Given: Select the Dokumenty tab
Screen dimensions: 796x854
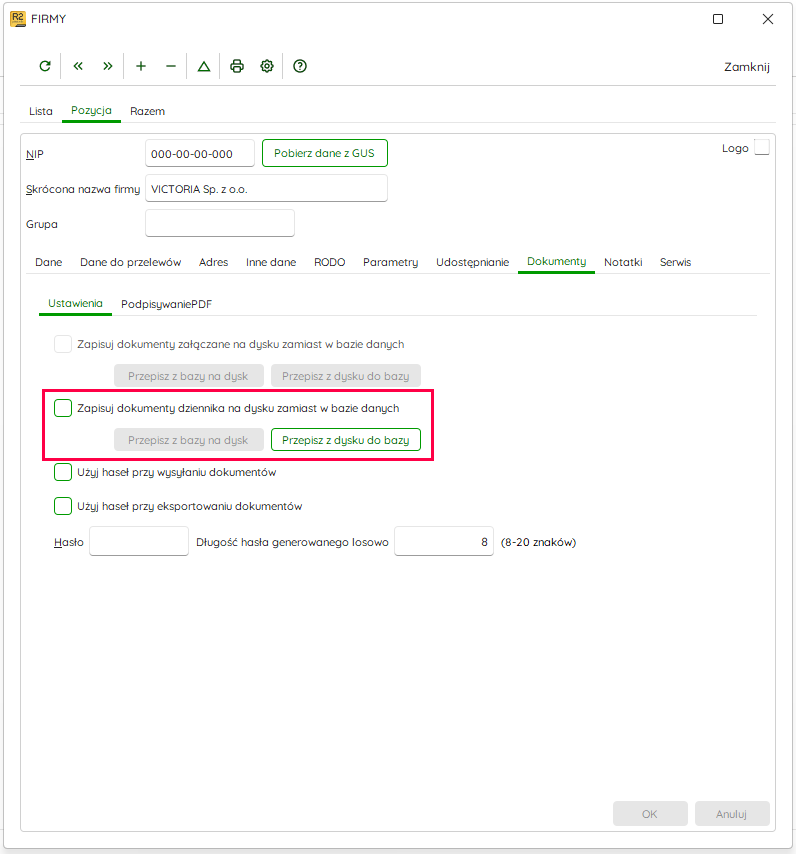Looking at the screenshot, I should tap(556, 261).
